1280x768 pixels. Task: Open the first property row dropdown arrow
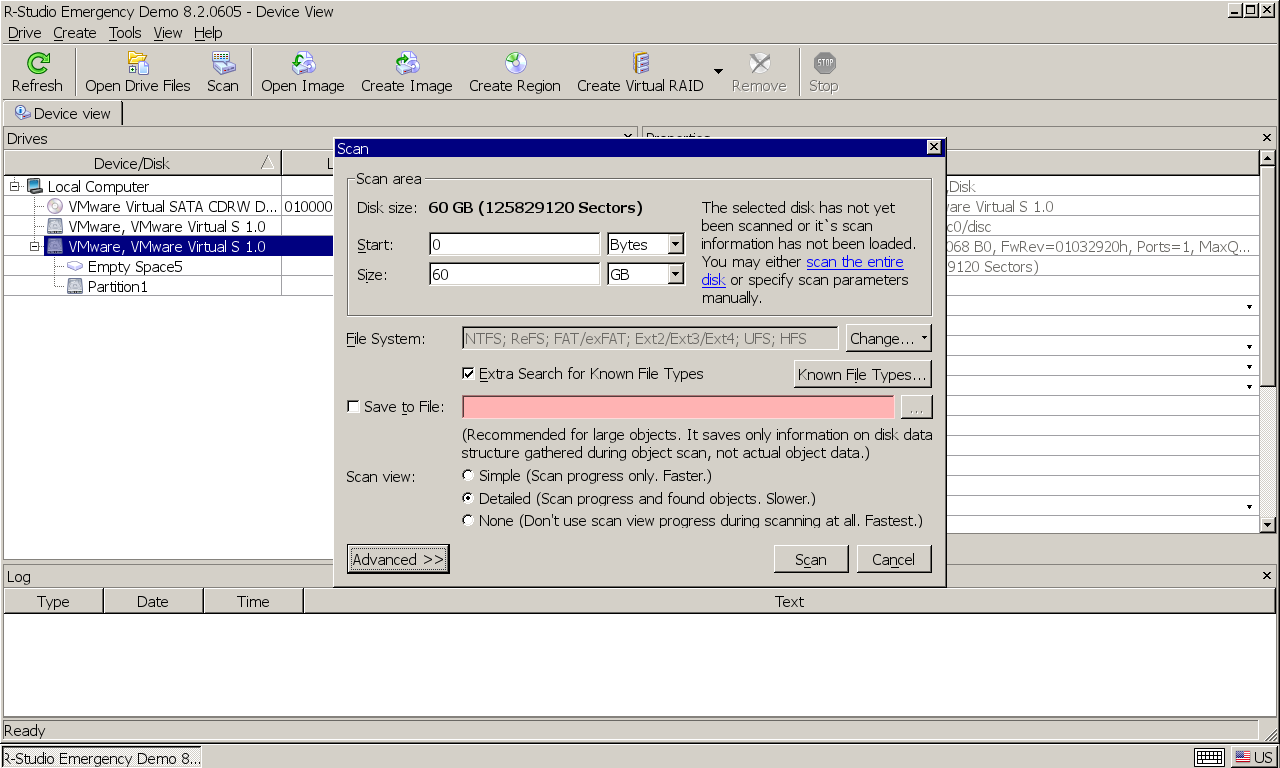[x=1250, y=307]
